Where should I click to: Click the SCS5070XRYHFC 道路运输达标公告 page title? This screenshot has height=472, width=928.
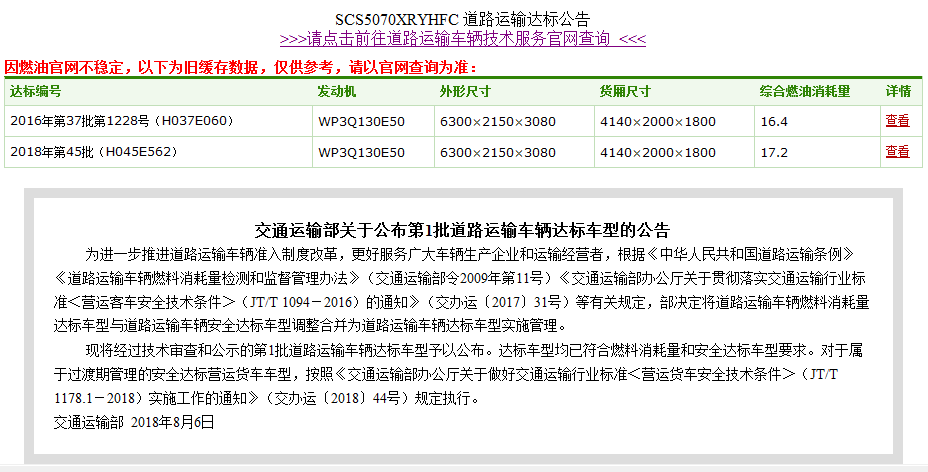pyautogui.click(x=463, y=20)
